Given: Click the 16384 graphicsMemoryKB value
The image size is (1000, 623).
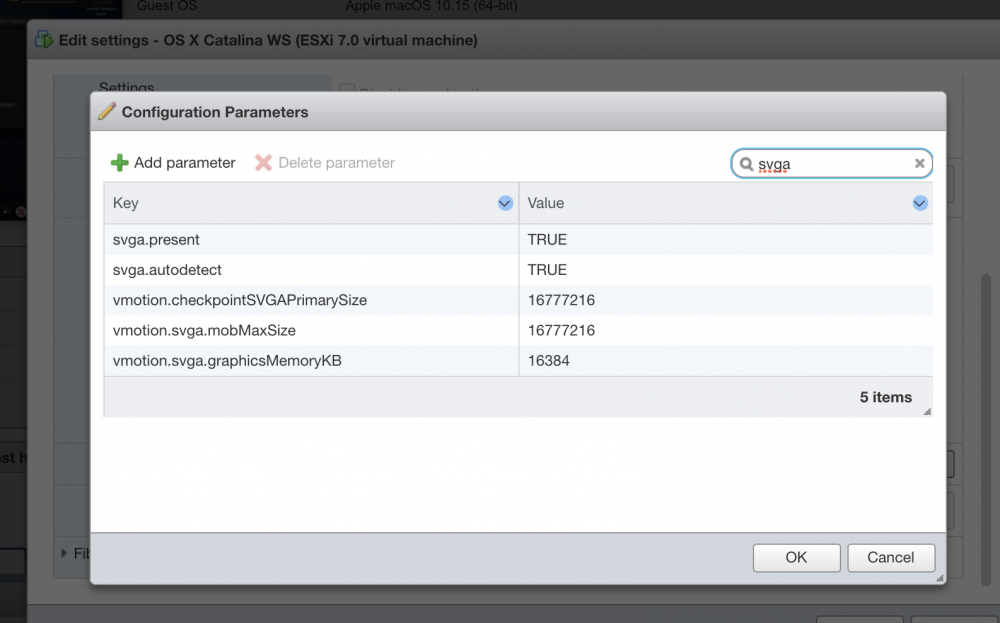Looking at the screenshot, I should click(548, 360).
